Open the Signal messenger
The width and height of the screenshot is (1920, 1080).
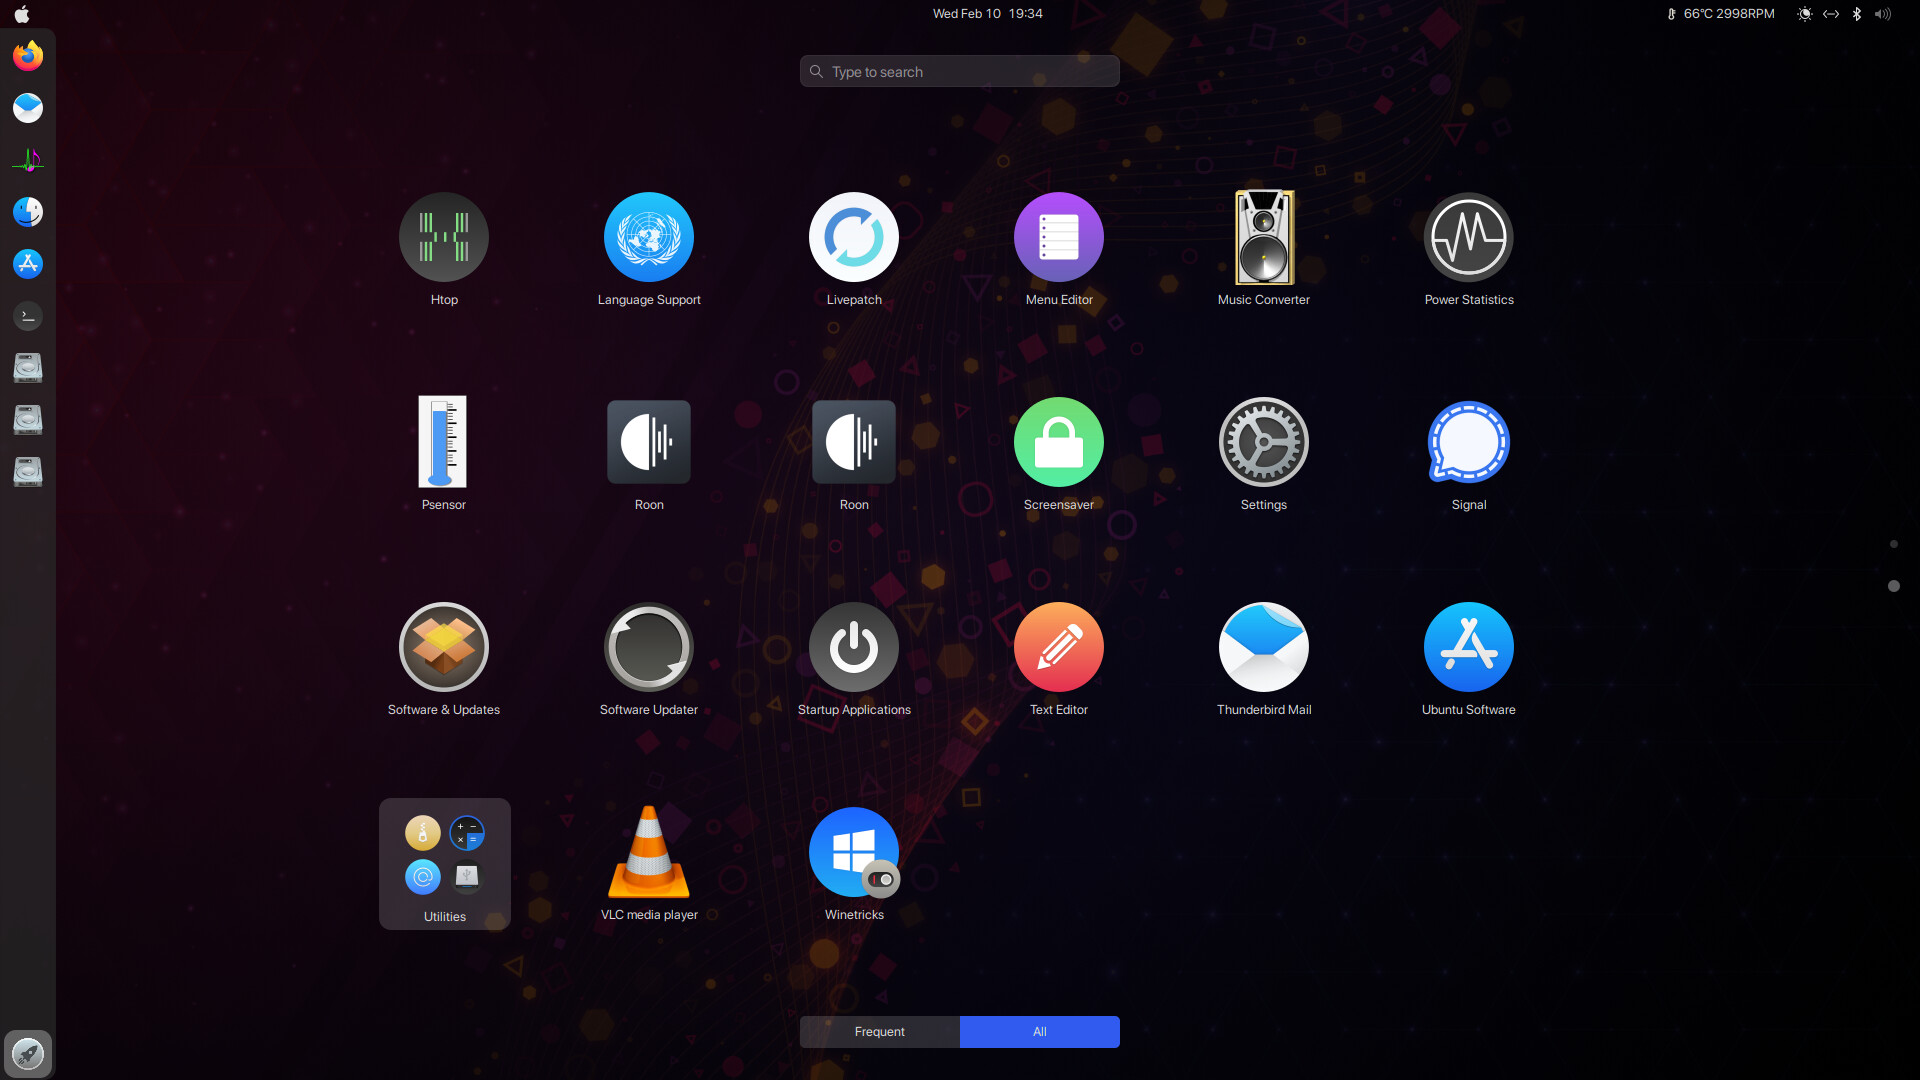[x=1468, y=442]
